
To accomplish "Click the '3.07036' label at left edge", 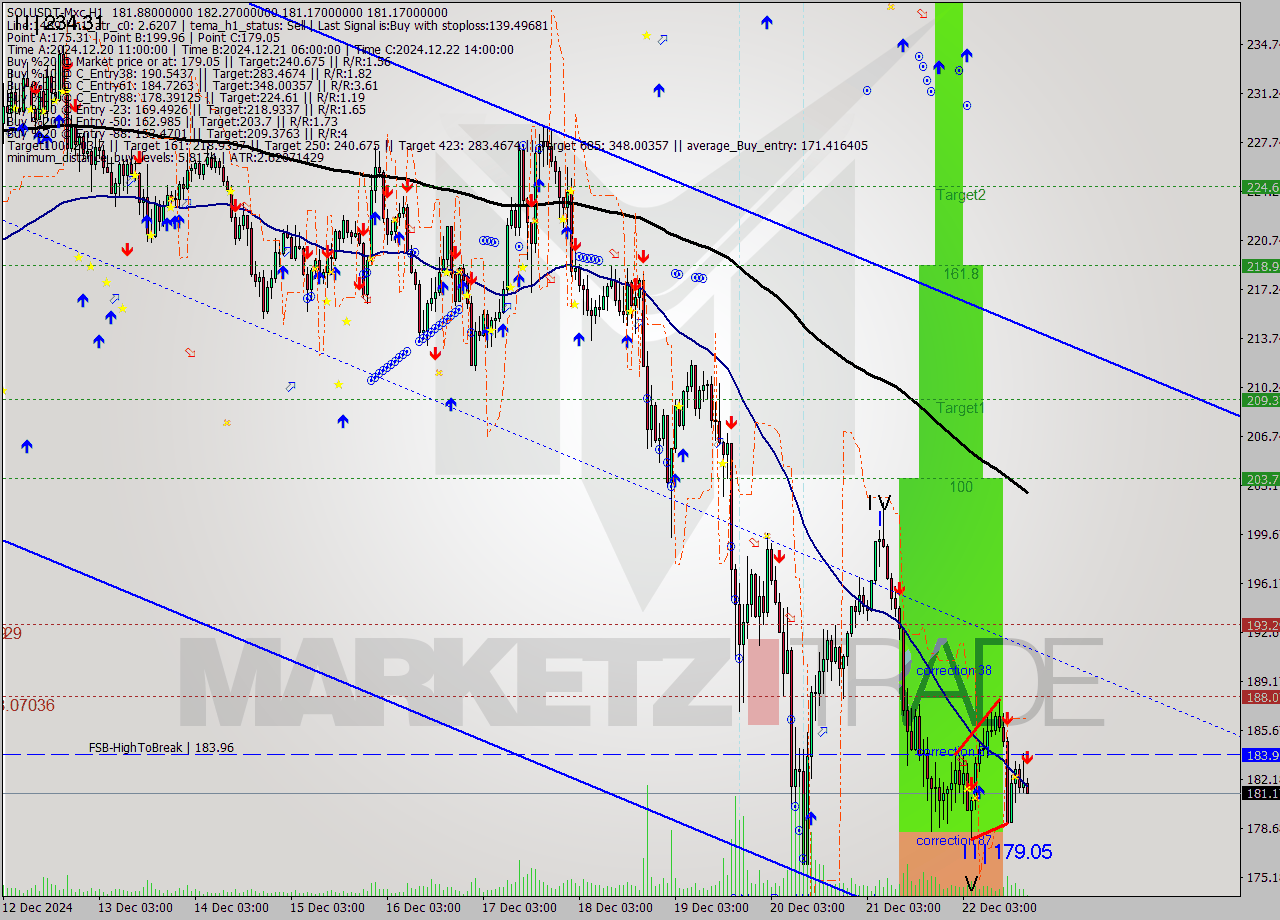I will pyautogui.click(x=27, y=705).
